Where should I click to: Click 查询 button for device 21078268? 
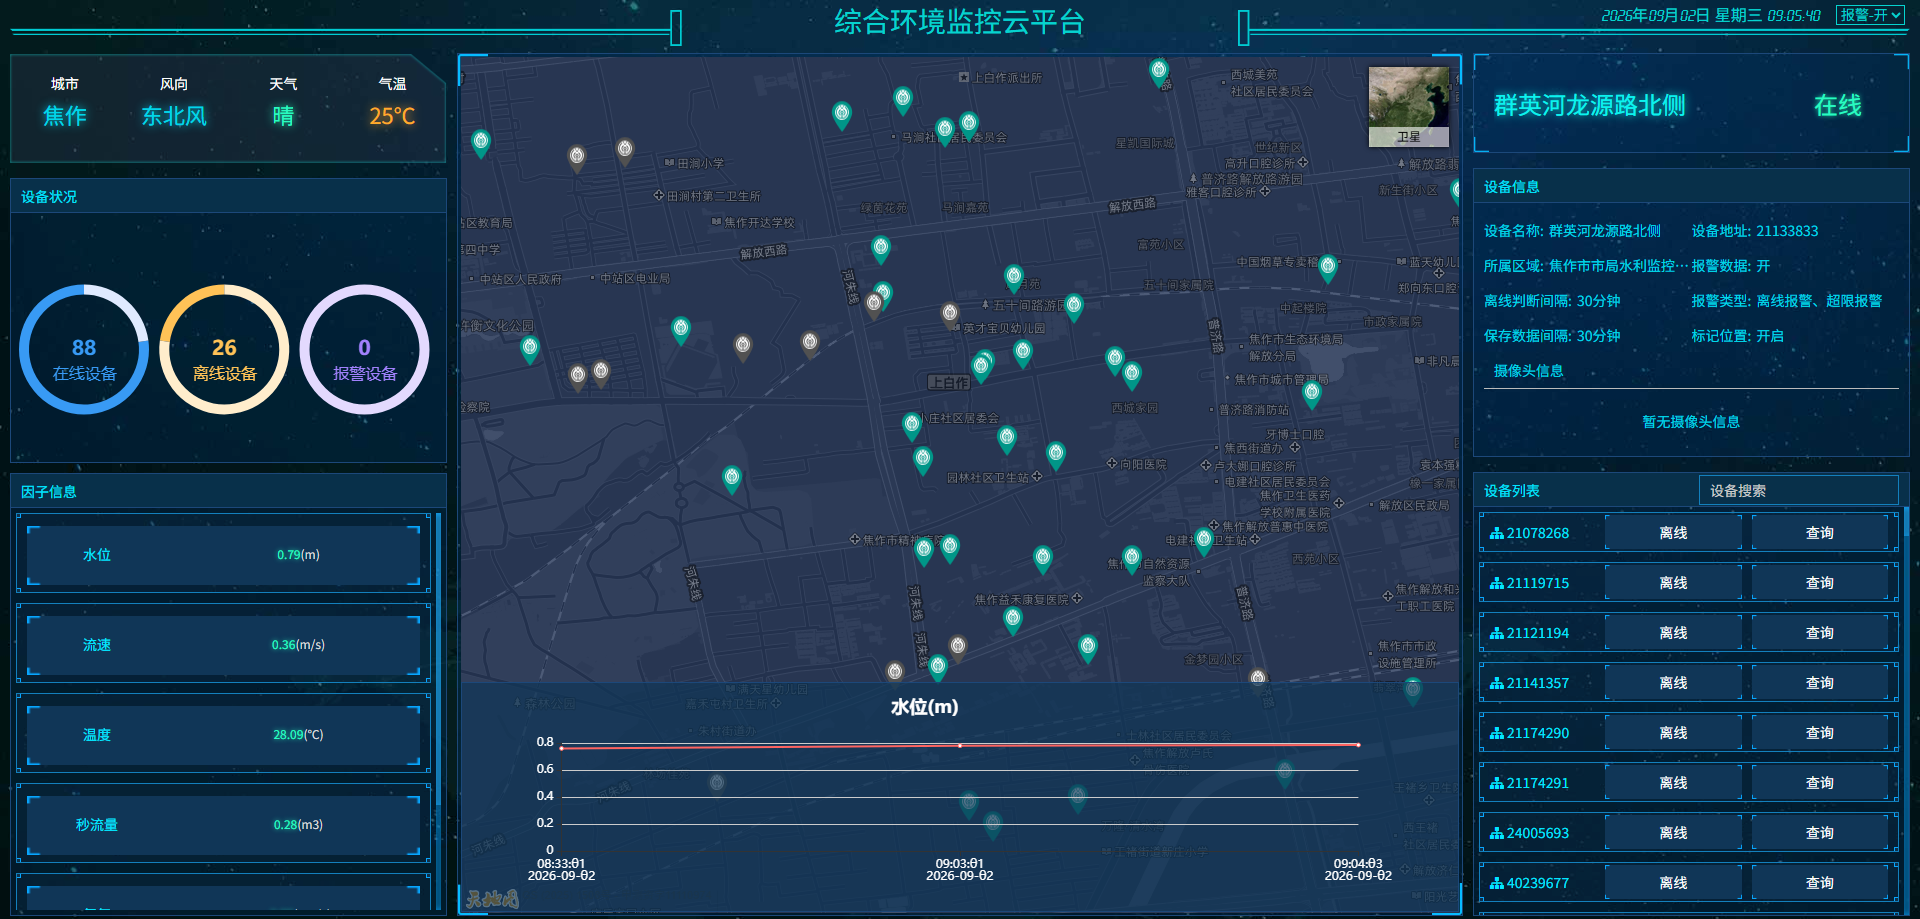1819,533
